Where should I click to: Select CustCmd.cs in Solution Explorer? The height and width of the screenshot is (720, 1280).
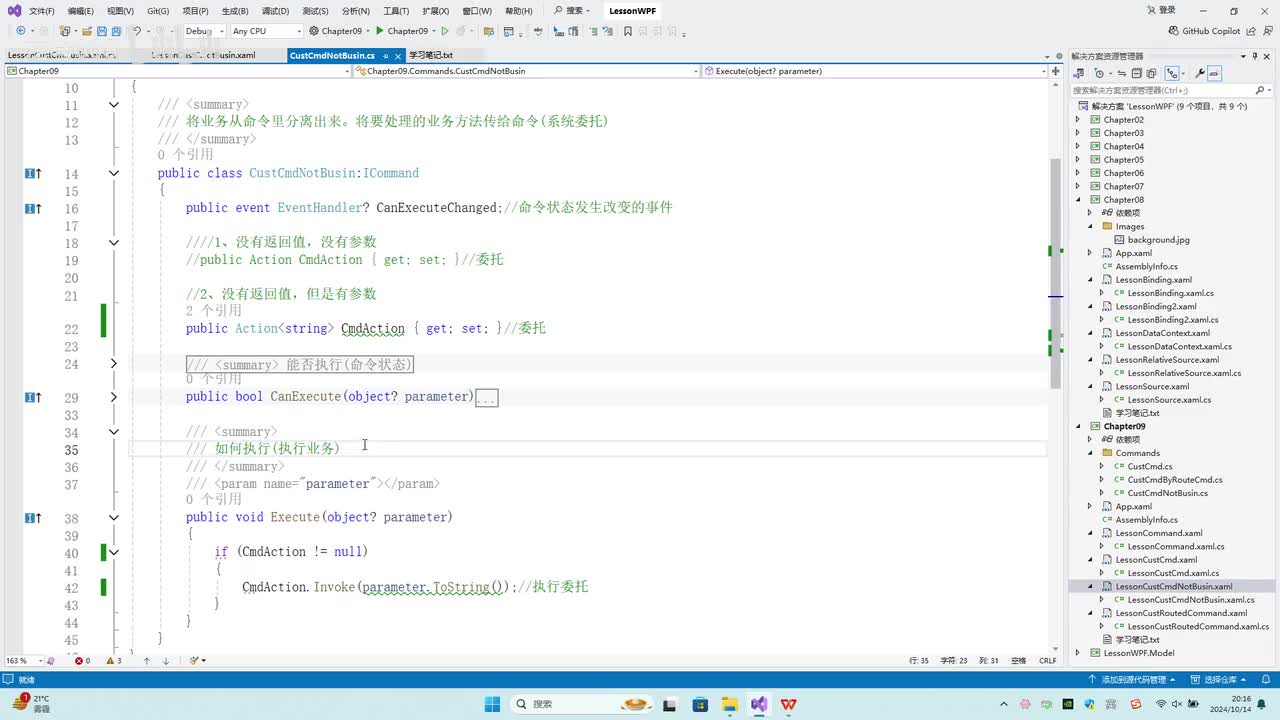click(1150, 466)
